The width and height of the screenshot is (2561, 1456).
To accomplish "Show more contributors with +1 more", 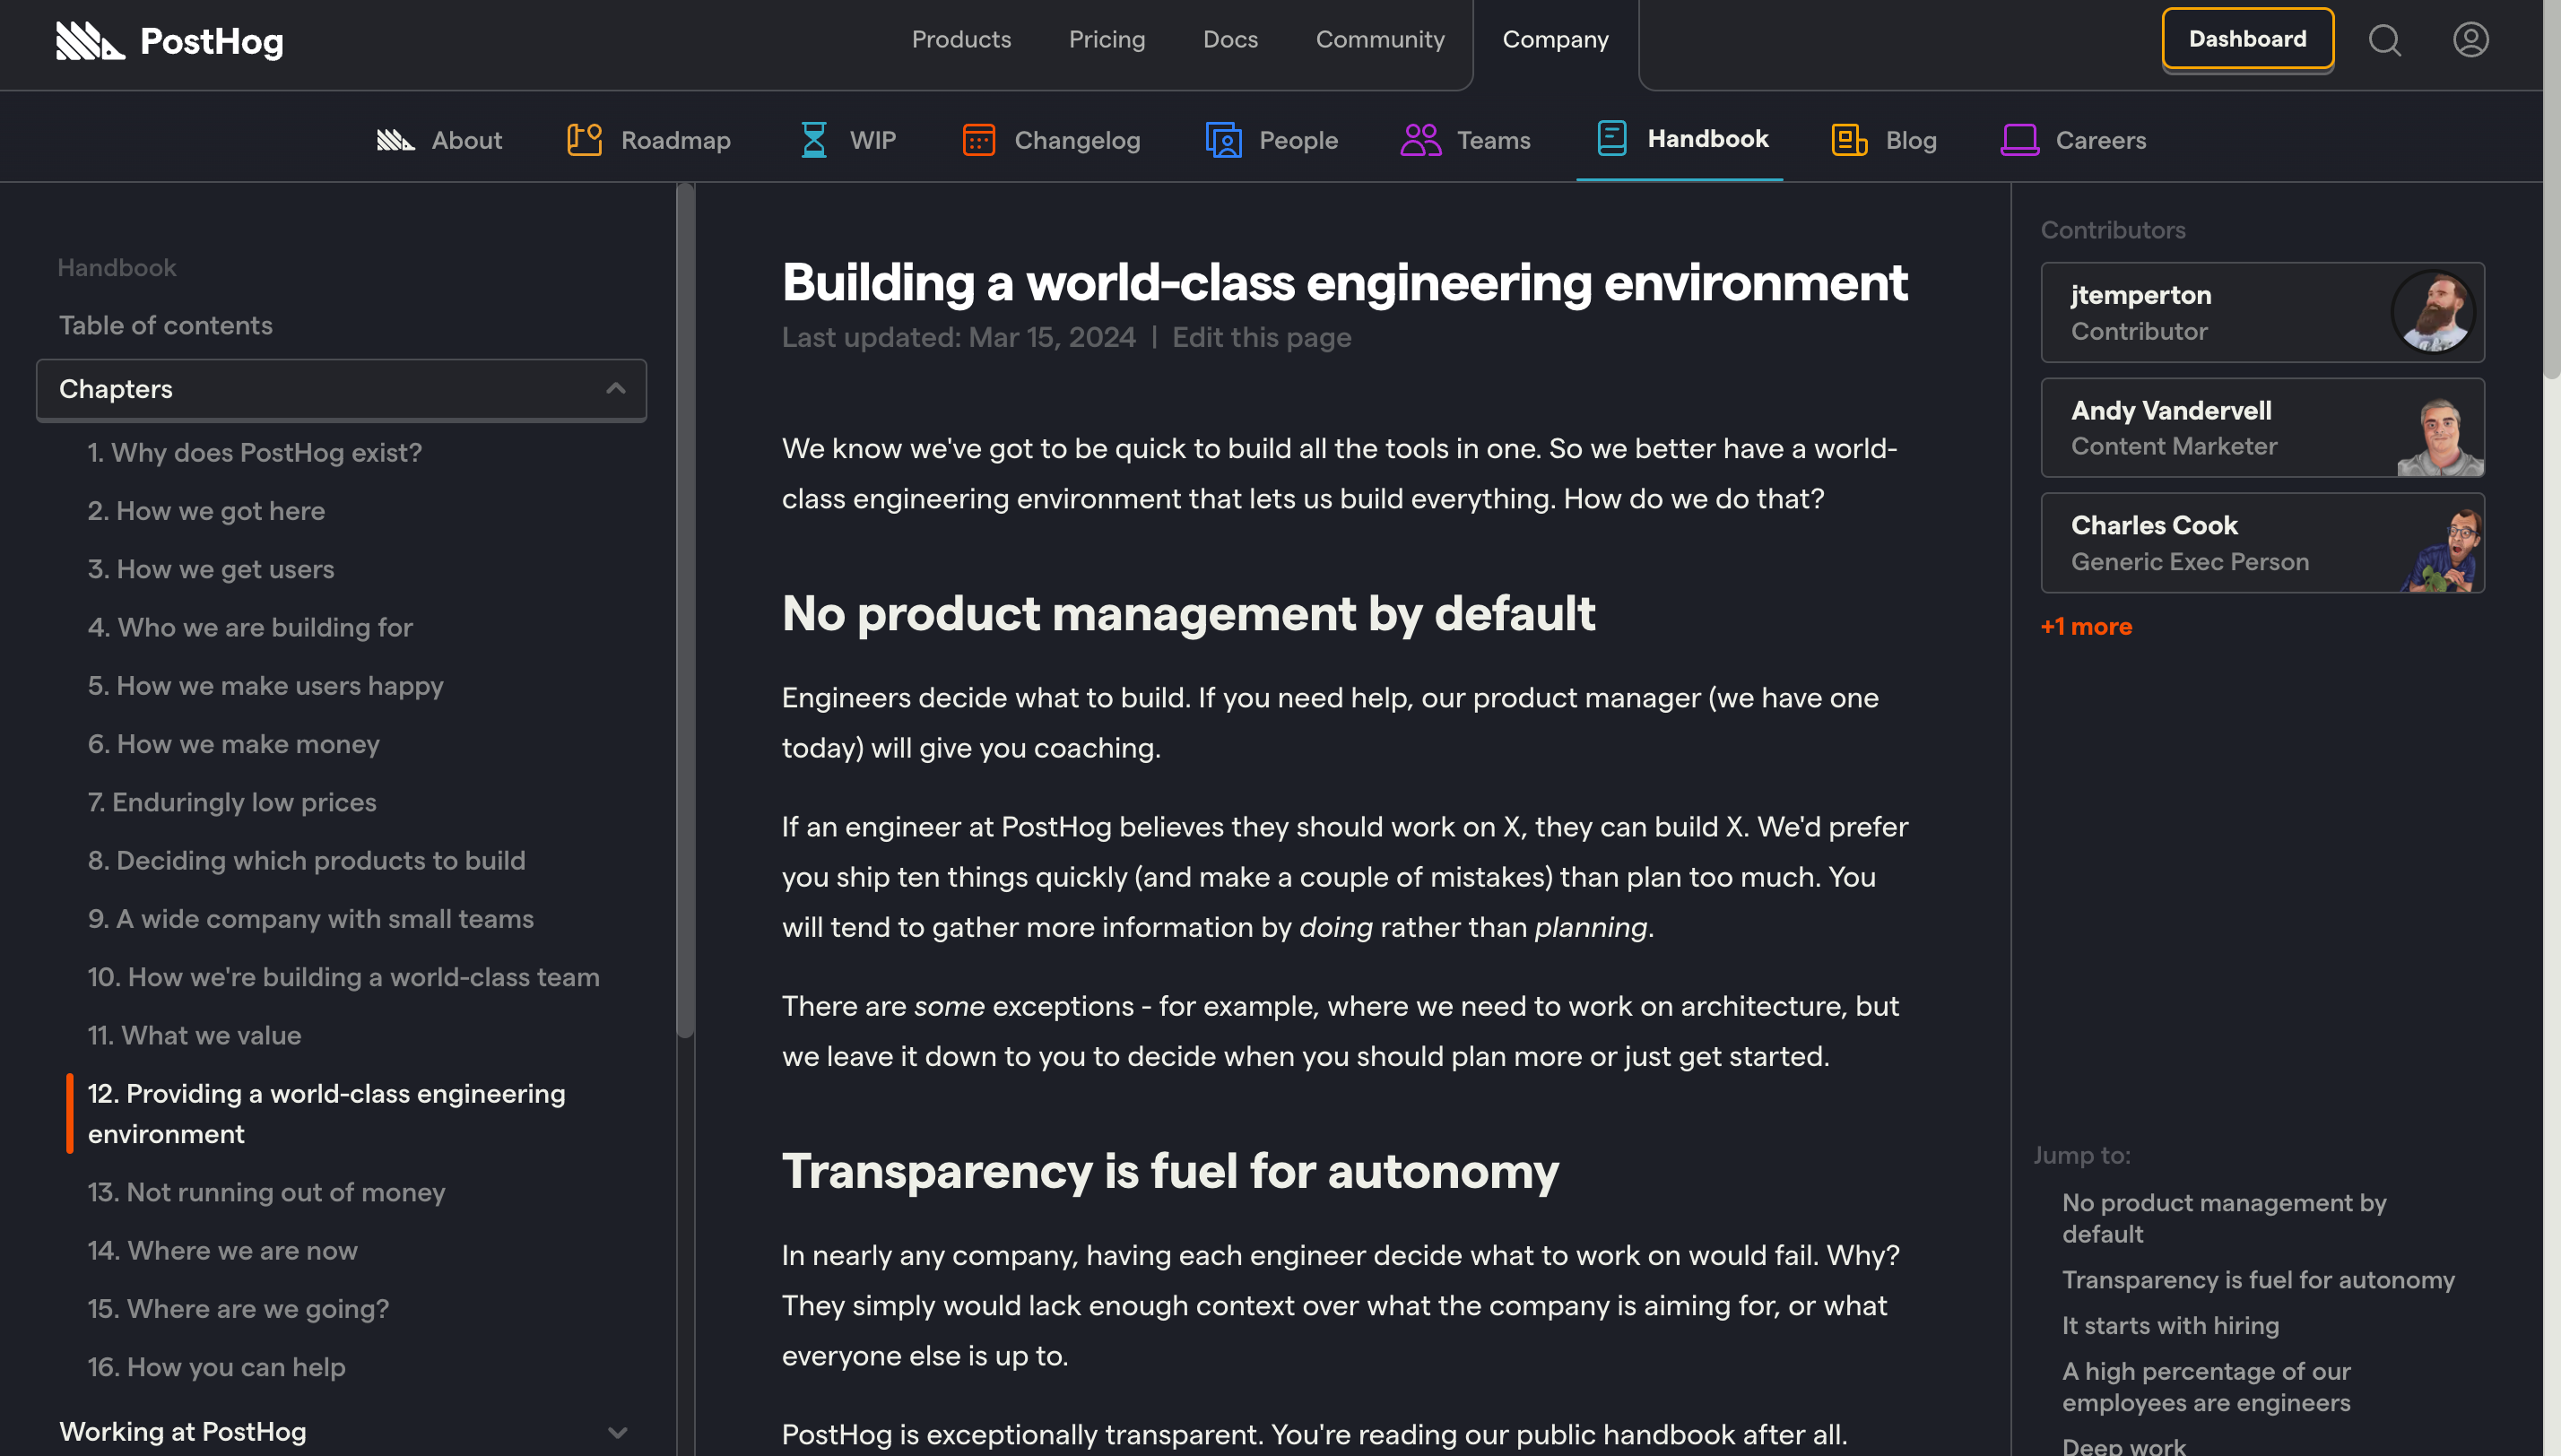I will [x=2086, y=627].
